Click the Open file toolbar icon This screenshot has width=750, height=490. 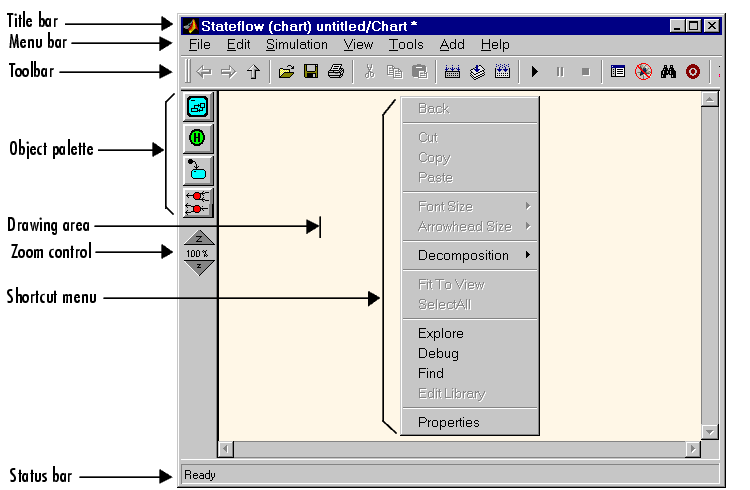point(287,72)
